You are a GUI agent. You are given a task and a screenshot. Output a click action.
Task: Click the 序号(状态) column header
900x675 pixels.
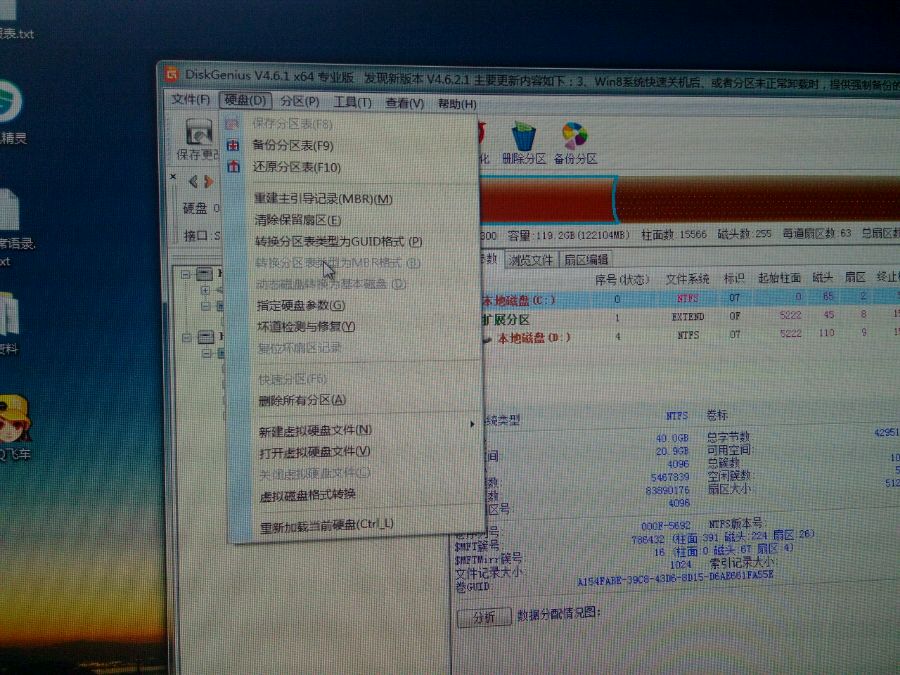coord(622,280)
